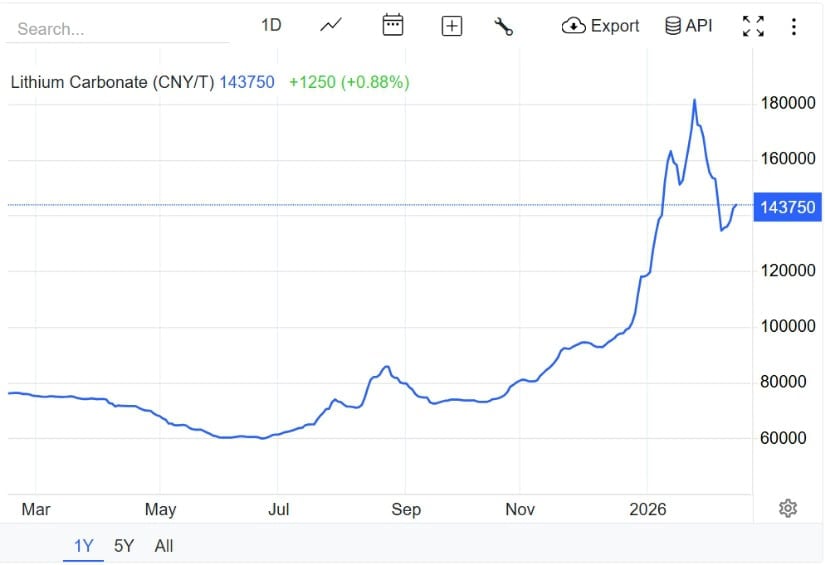Click the API database icon
The width and height of the screenshot is (825, 565).
point(673,26)
